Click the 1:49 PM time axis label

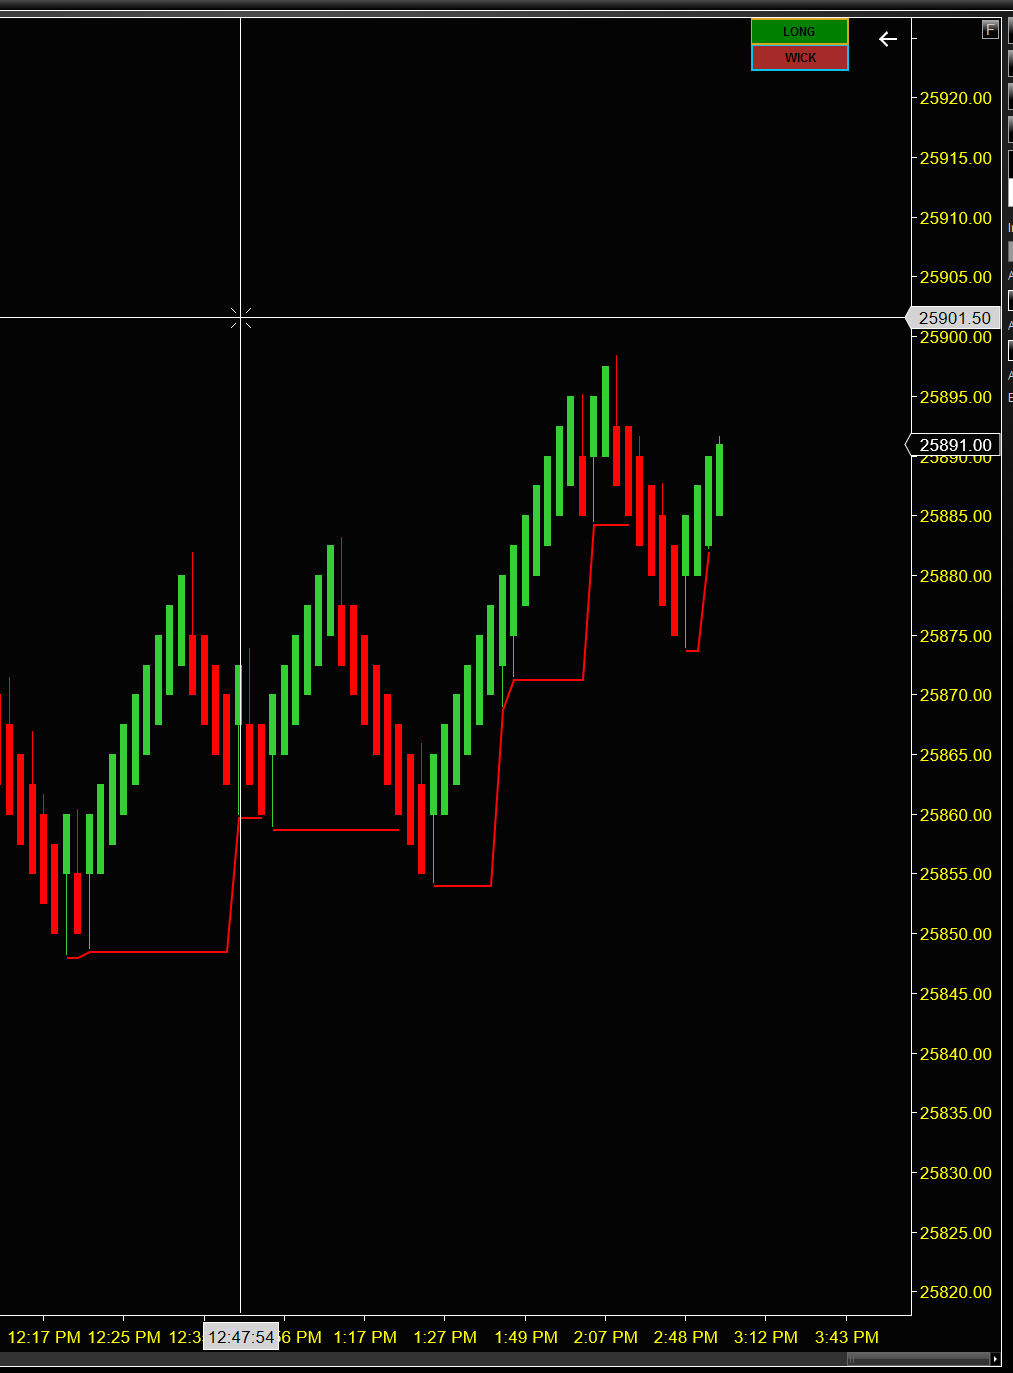click(x=526, y=1337)
